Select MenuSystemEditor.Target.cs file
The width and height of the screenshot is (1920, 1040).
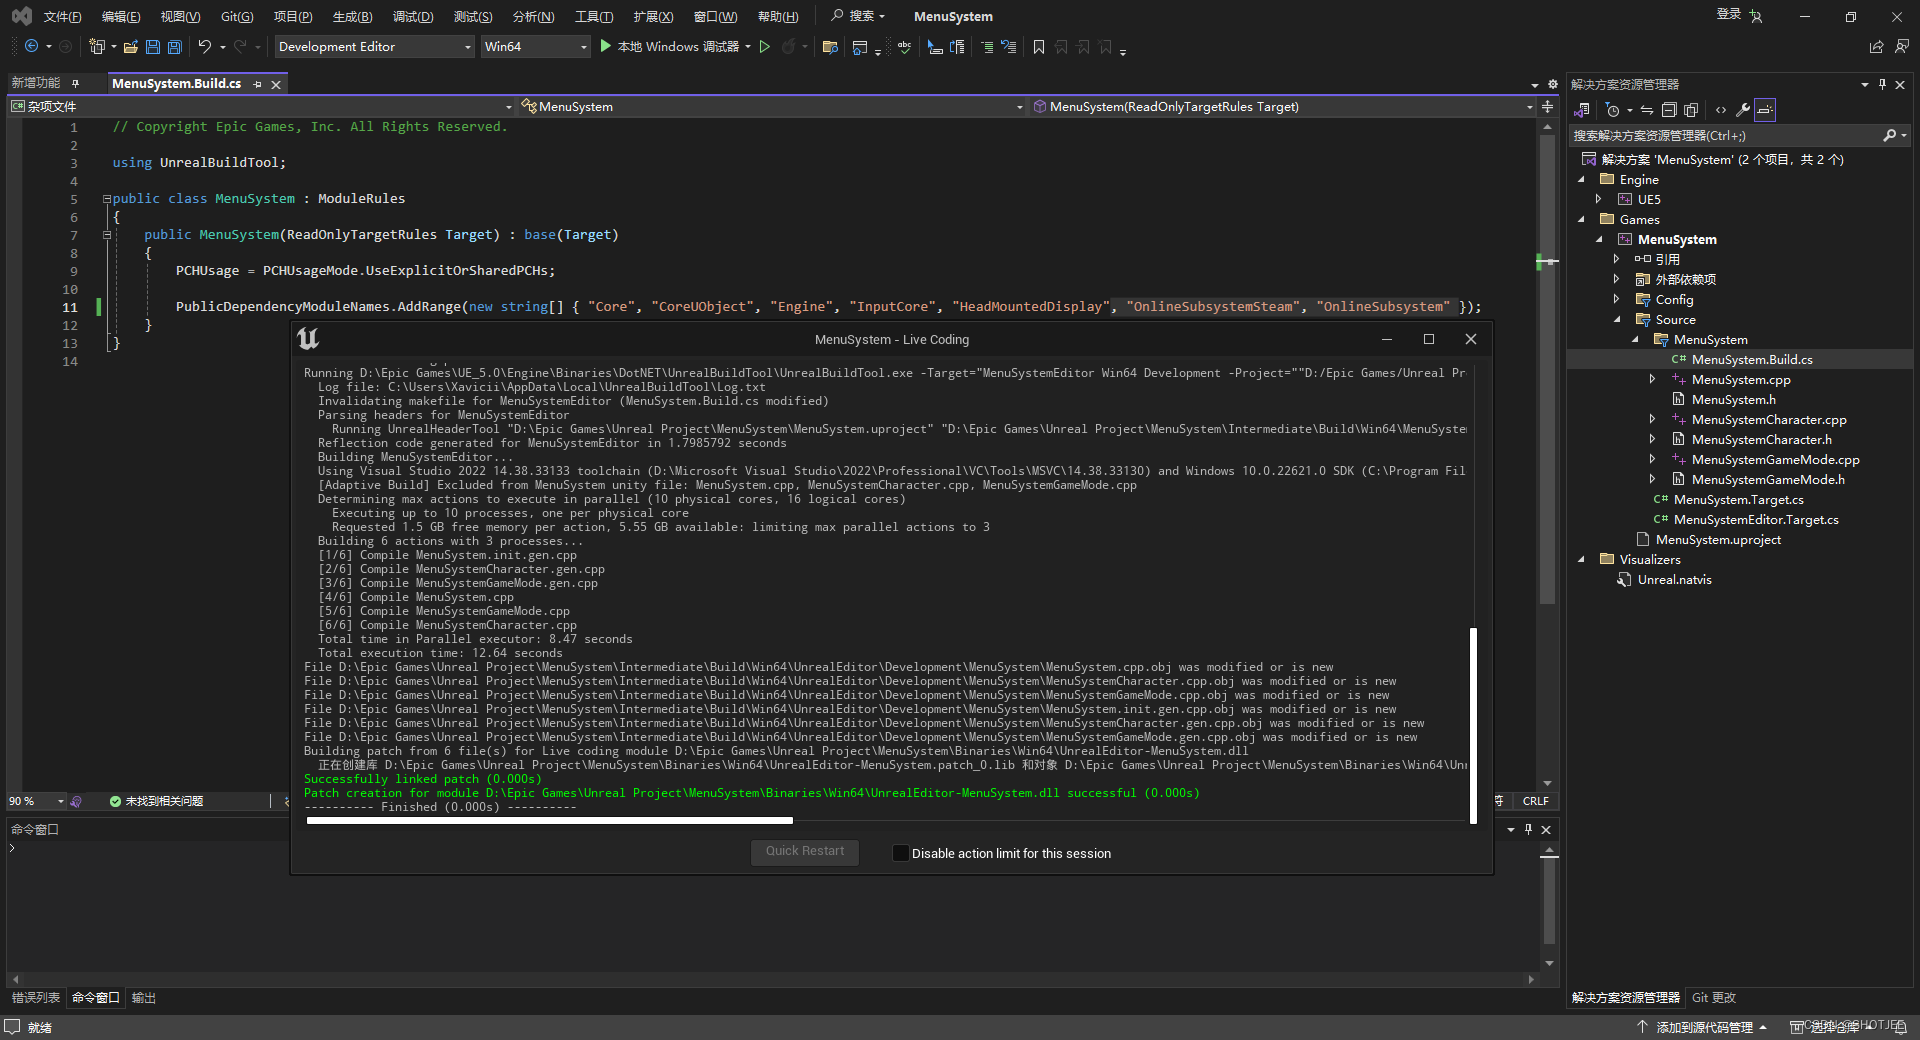tap(1756, 520)
